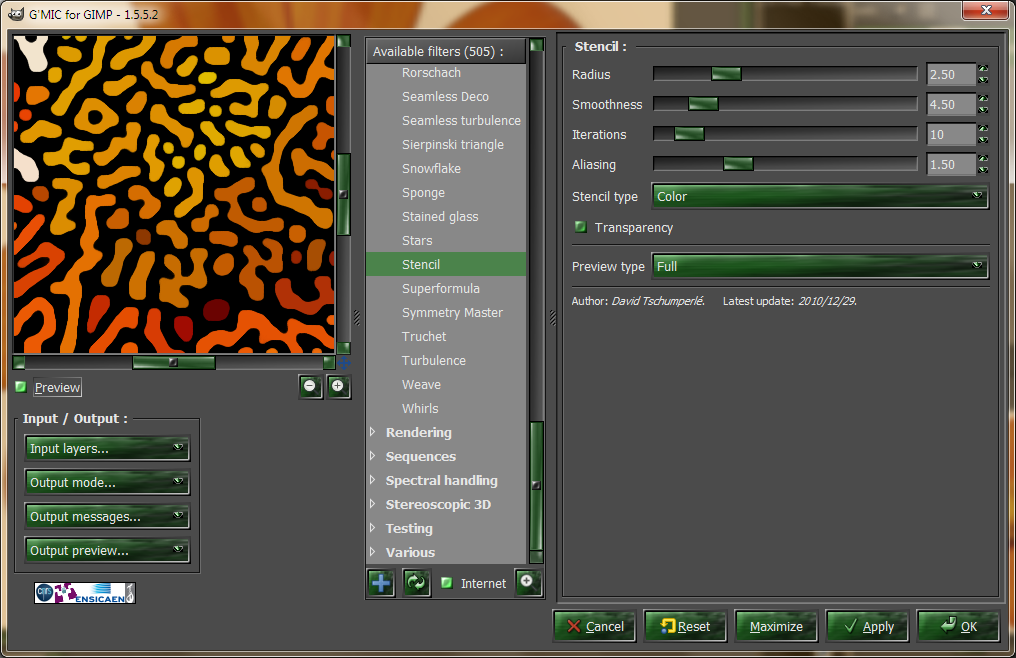The width and height of the screenshot is (1016, 658).
Task: Close the G'MIC for GIMP window
Action: point(986,10)
